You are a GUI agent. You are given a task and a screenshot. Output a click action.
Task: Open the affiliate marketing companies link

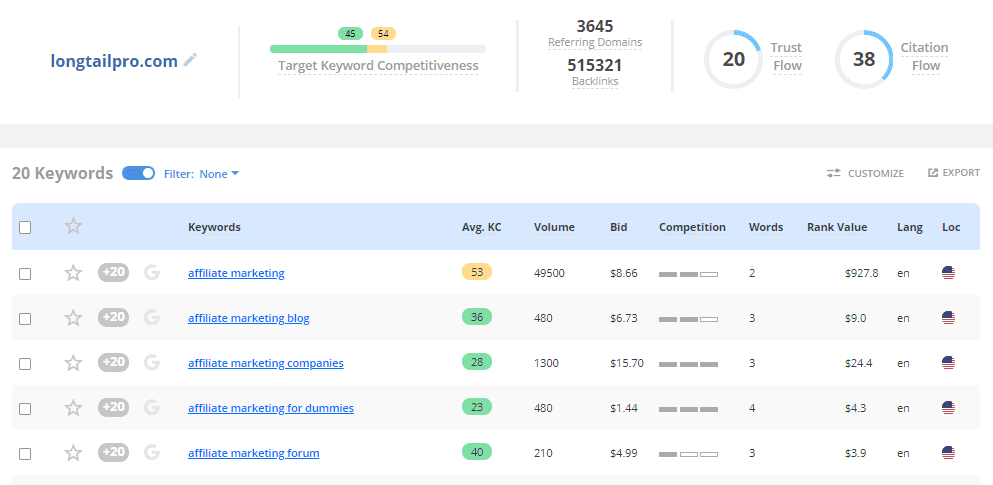(x=266, y=363)
